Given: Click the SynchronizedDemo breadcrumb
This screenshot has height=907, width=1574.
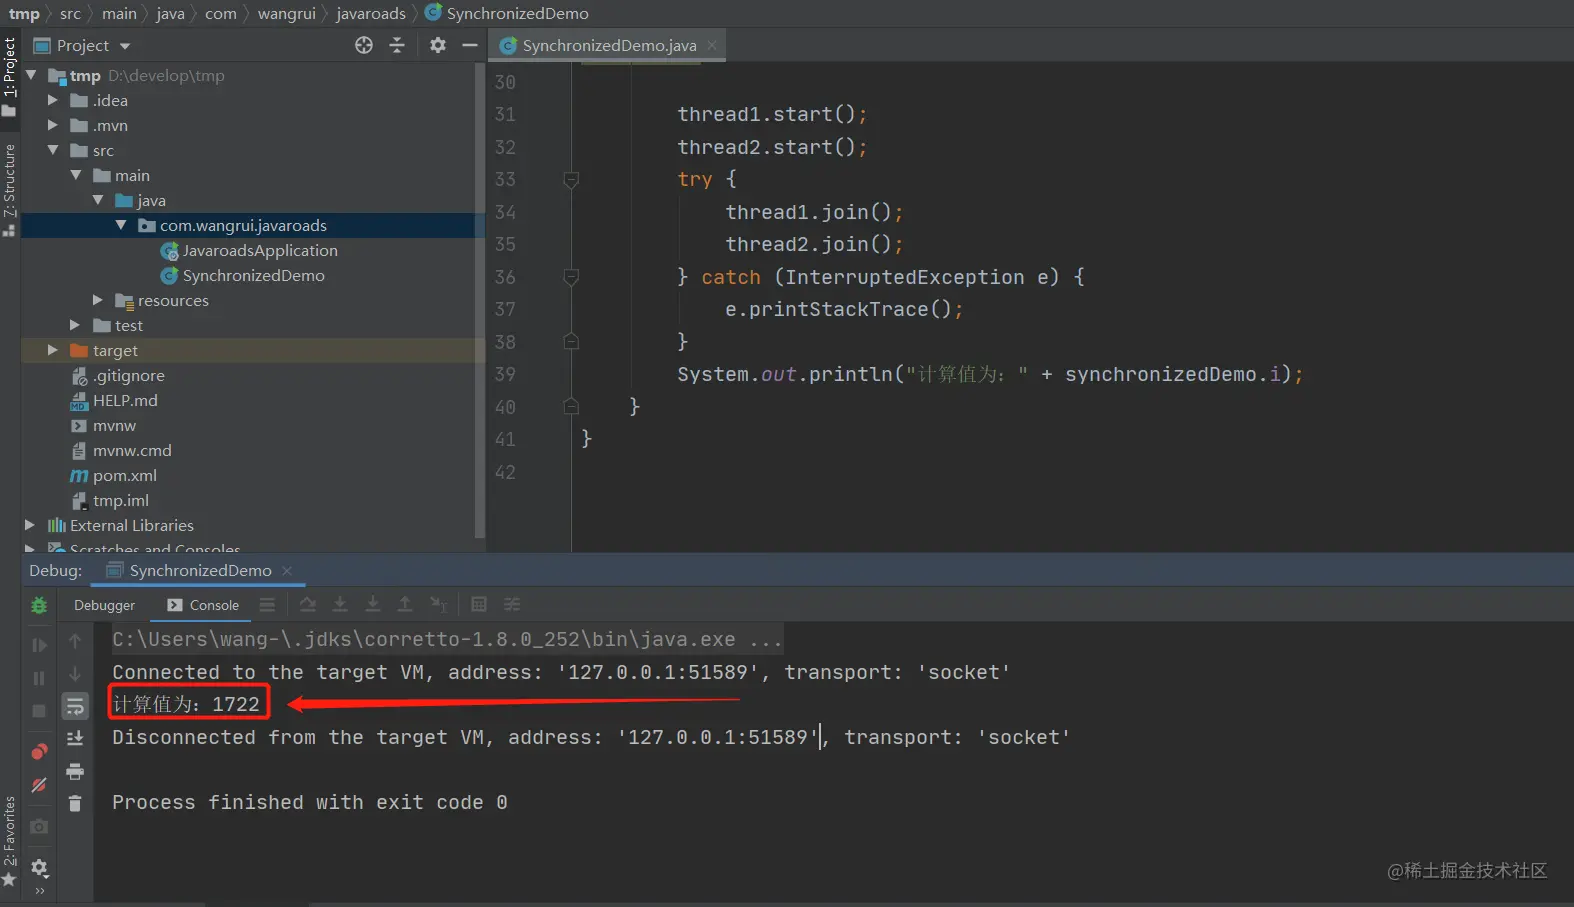Looking at the screenshot, I should pyautogui.click(x=506, y=13).
